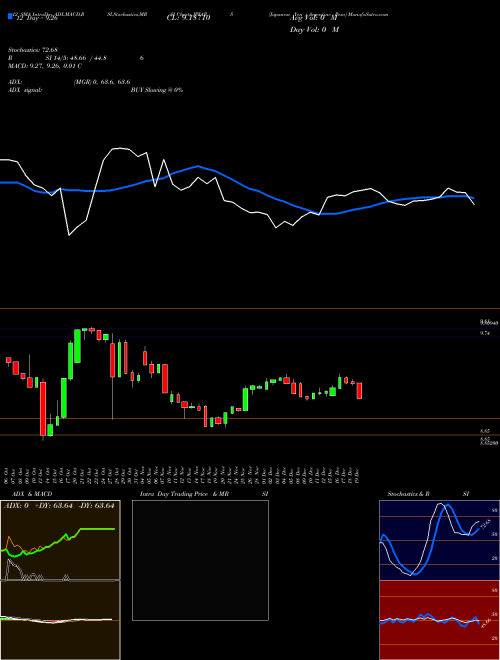The image size is (500, 660).
Task: Click inside the empty intraday price chart box
Action: [x=200, y=560]
